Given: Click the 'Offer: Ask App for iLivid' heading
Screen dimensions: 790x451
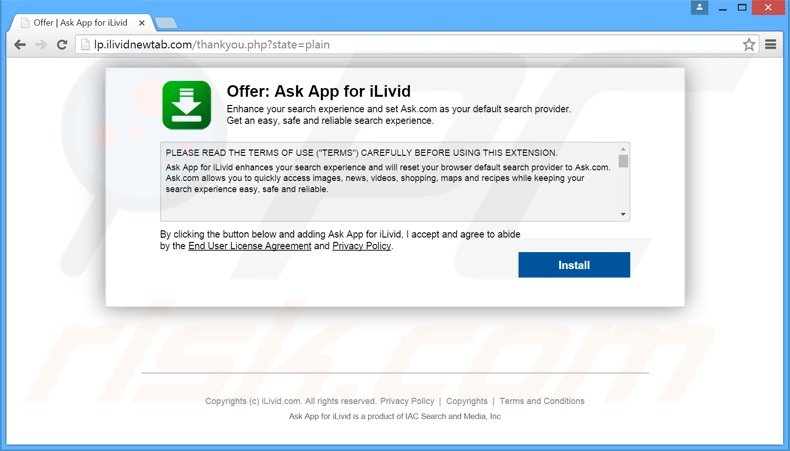Looking at the screenshot, I should [x=318, y=91].
